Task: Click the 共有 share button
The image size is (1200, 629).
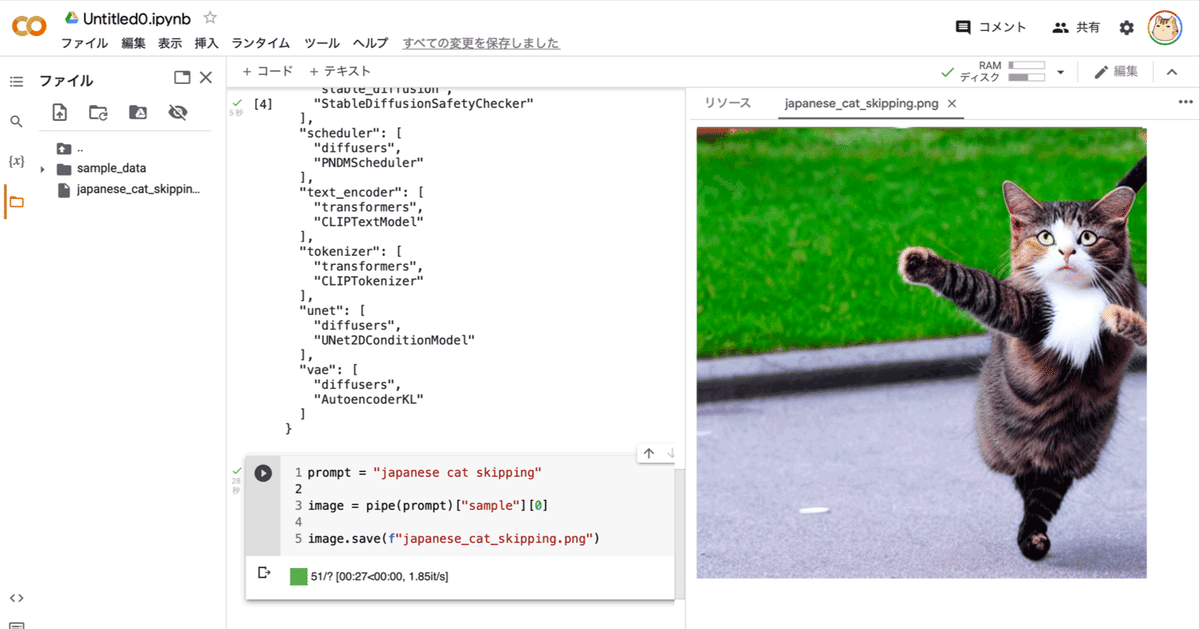Action: [1075, 27]
